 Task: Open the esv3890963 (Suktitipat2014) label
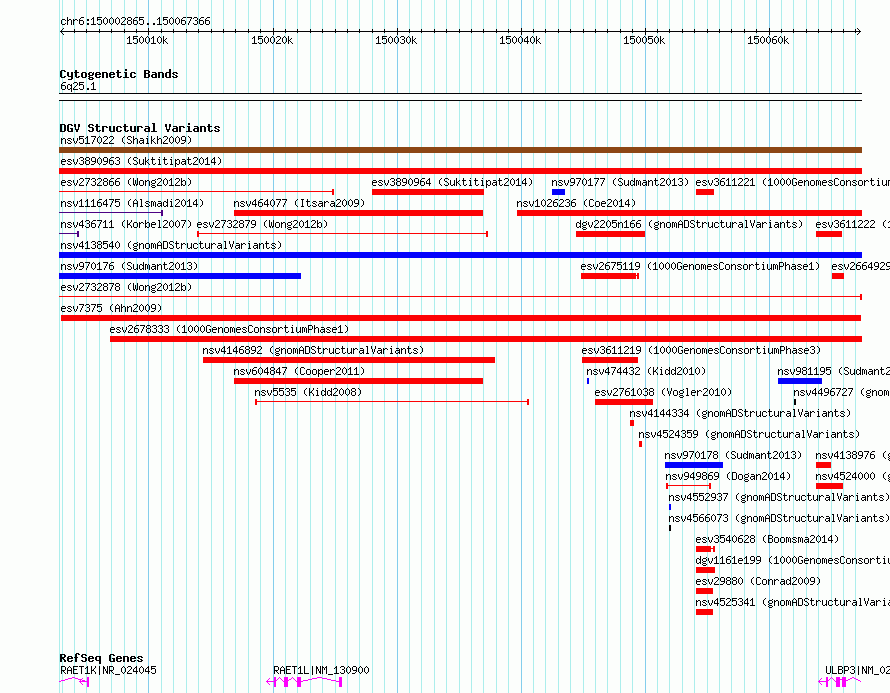click(141, 161)
